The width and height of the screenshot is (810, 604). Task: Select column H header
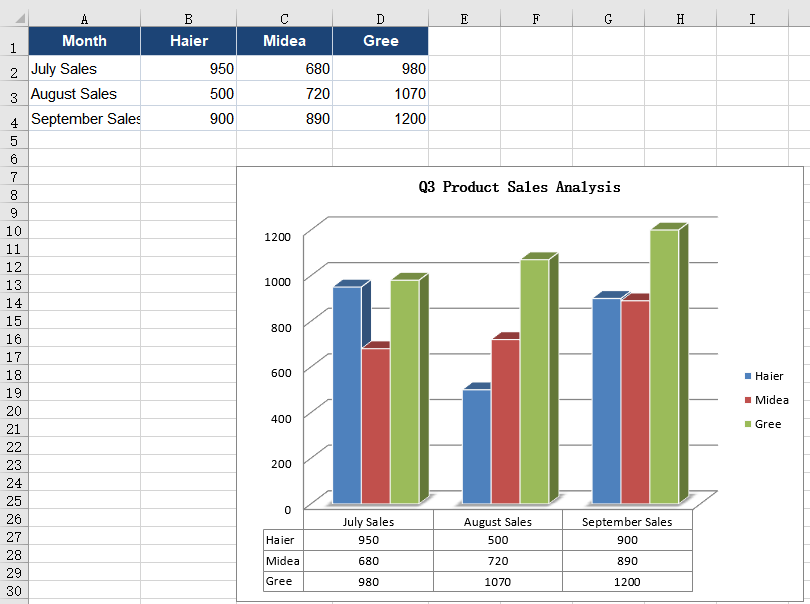click(x=680, y=19)
